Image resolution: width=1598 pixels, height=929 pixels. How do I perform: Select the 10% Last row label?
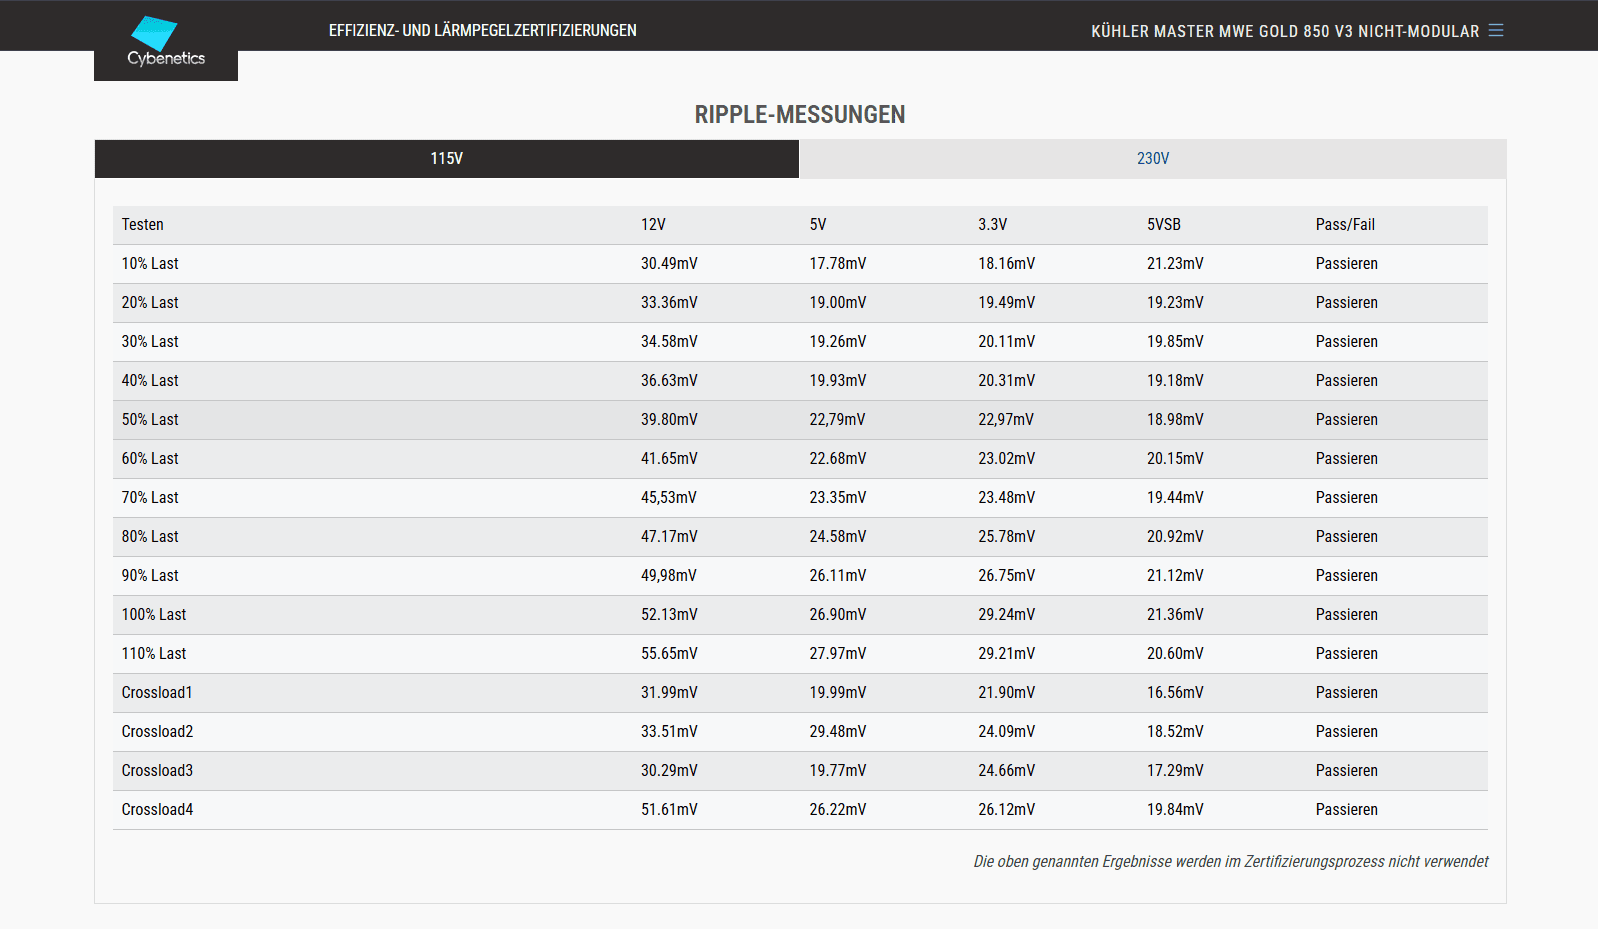(x=150, y=264)
